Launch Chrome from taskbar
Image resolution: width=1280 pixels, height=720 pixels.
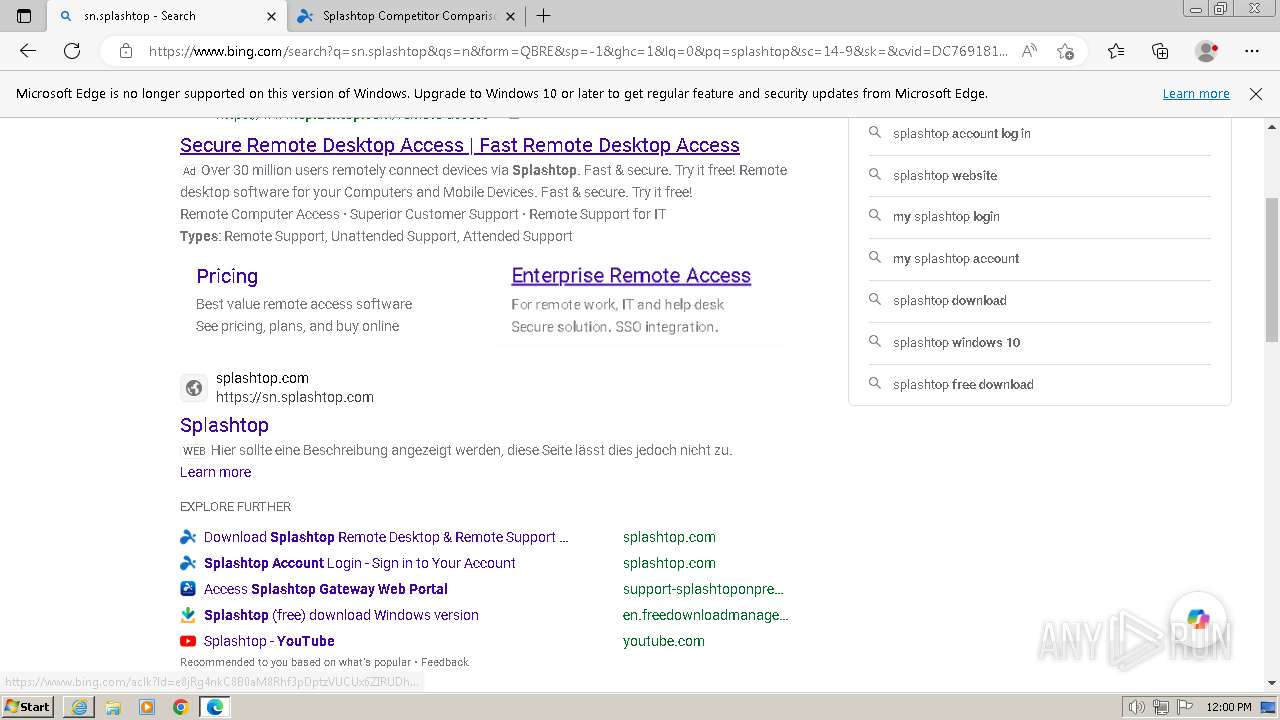[x=181, y=707]
